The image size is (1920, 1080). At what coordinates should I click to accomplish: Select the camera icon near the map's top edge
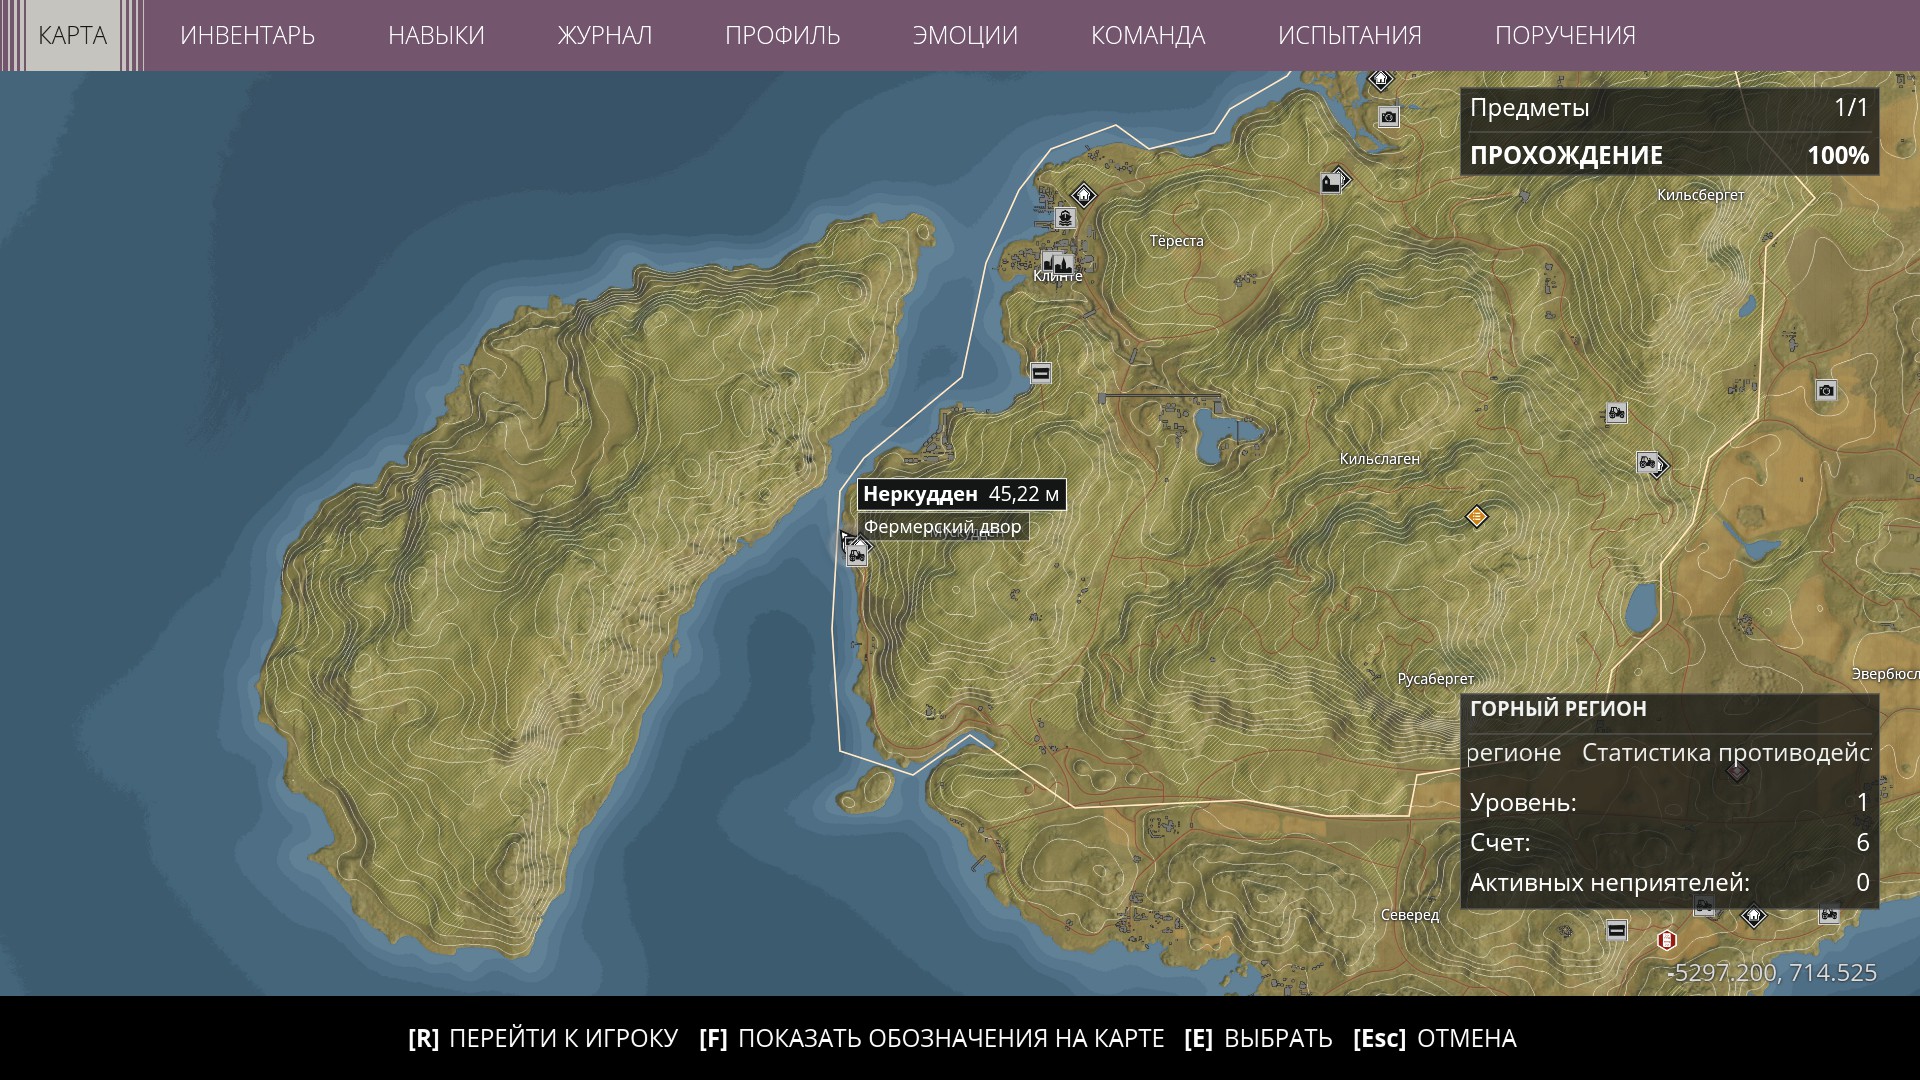1388,118
